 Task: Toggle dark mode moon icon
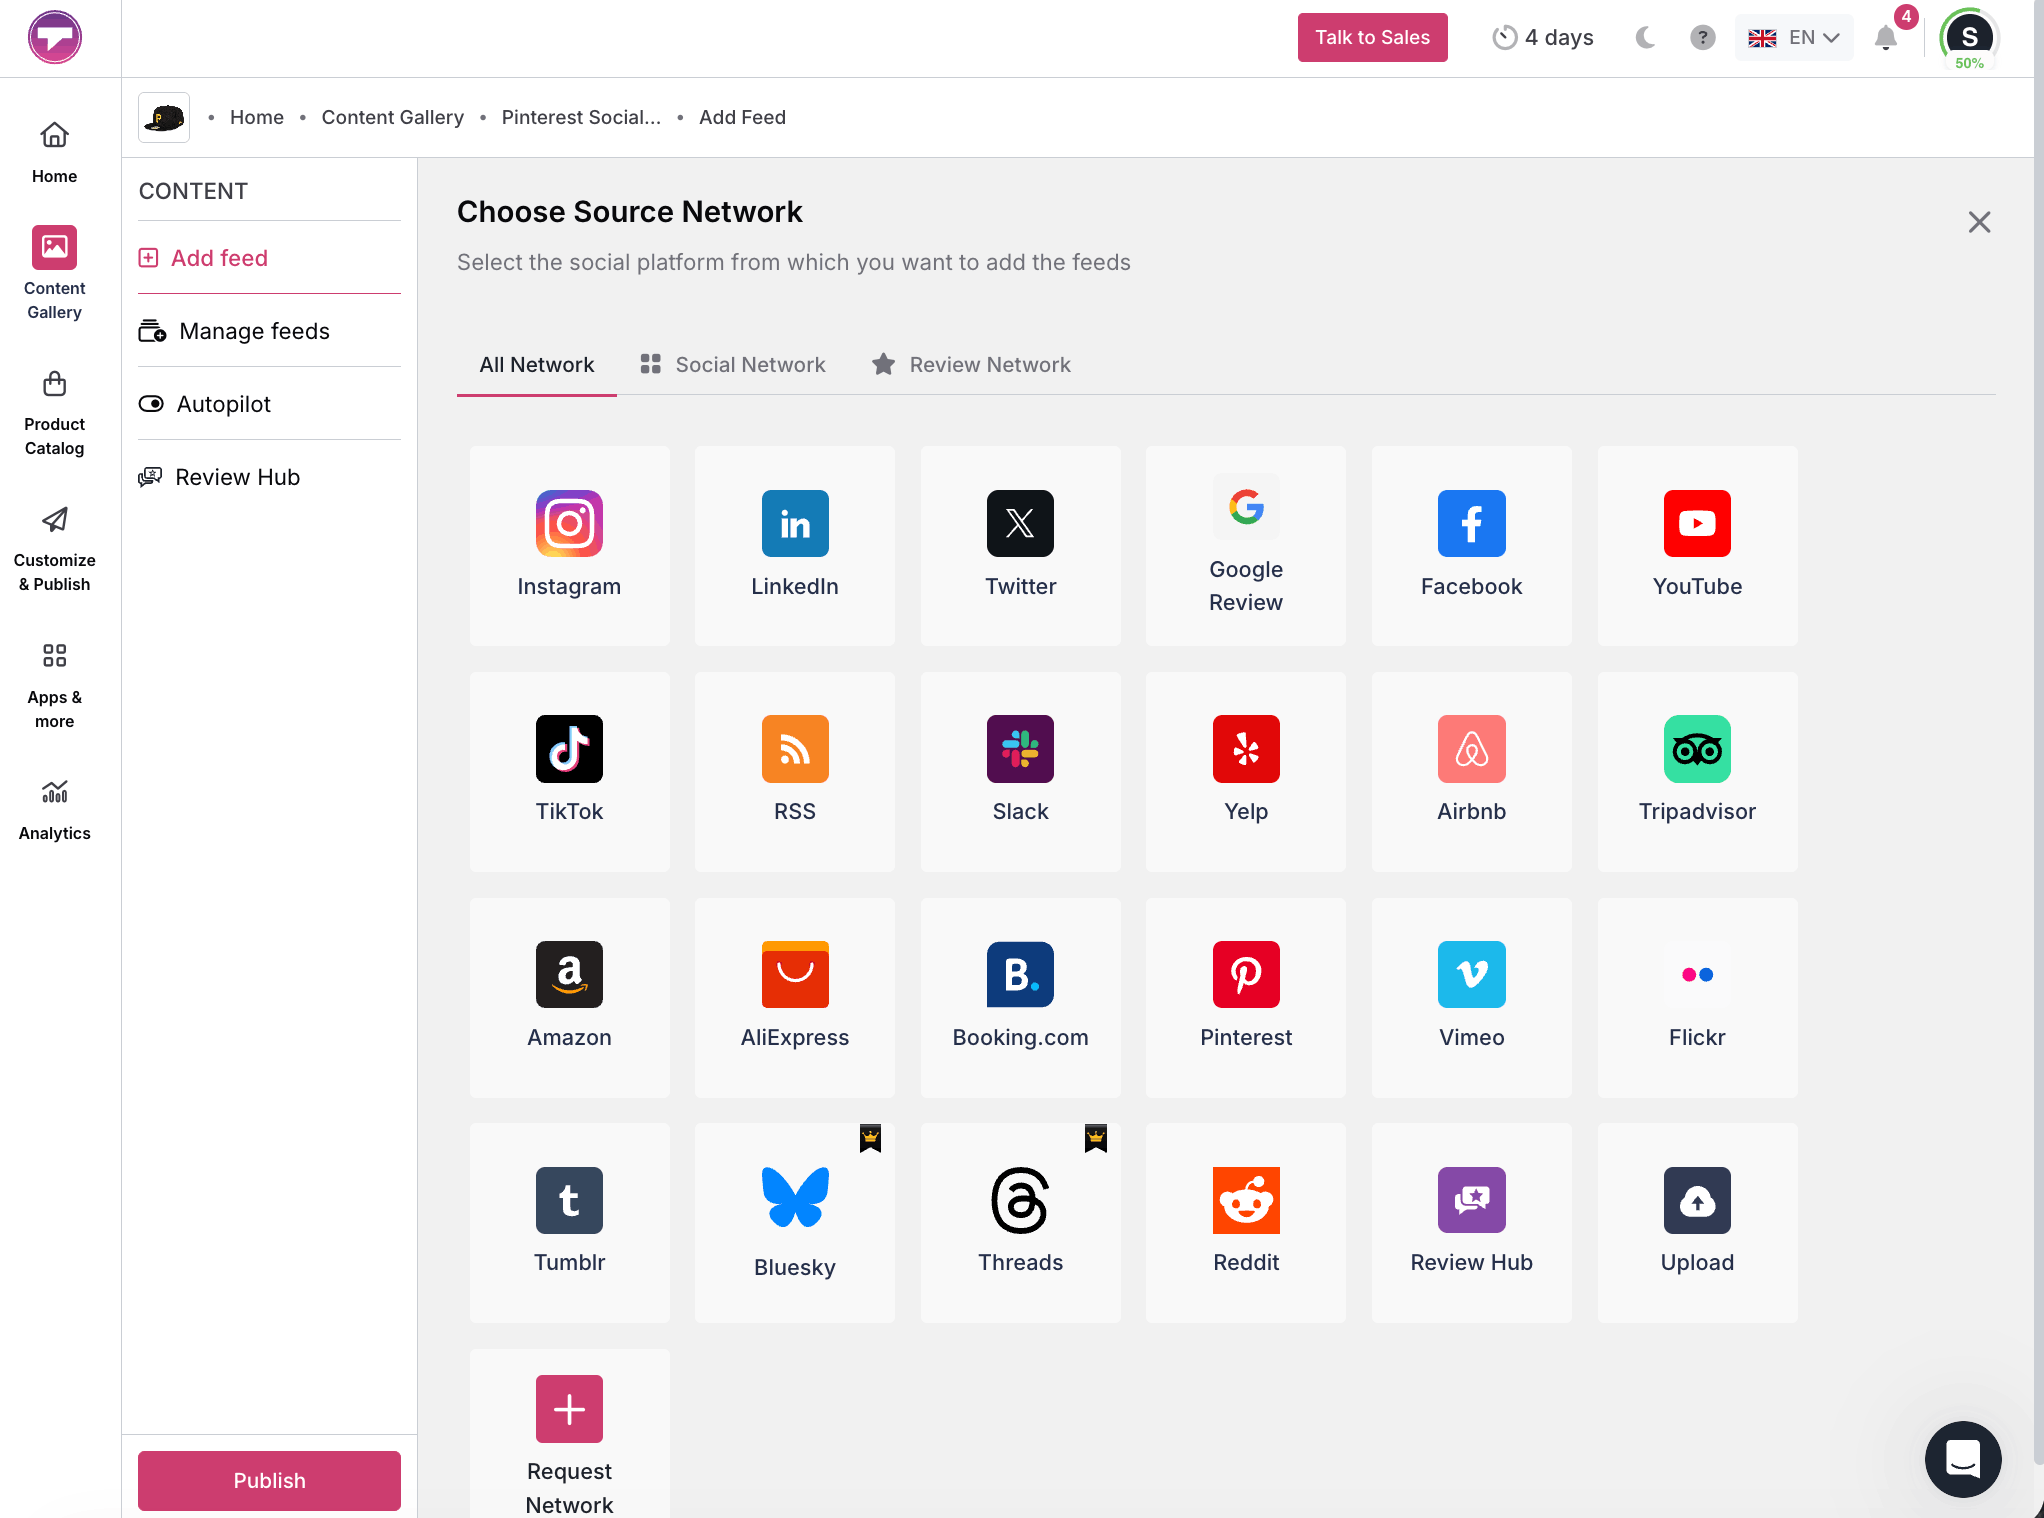click(1645, 38)
